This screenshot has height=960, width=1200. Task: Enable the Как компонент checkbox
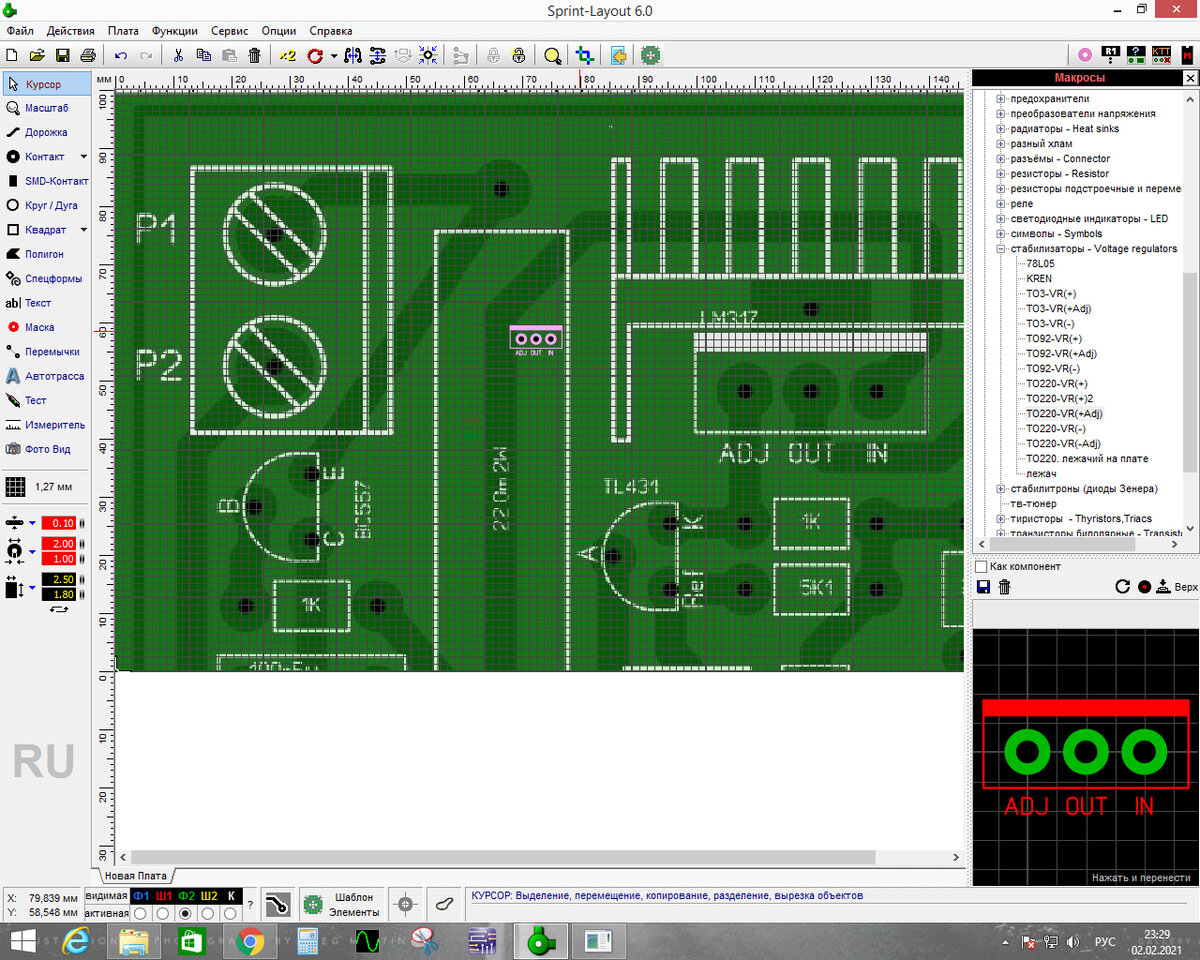[981, 567]
